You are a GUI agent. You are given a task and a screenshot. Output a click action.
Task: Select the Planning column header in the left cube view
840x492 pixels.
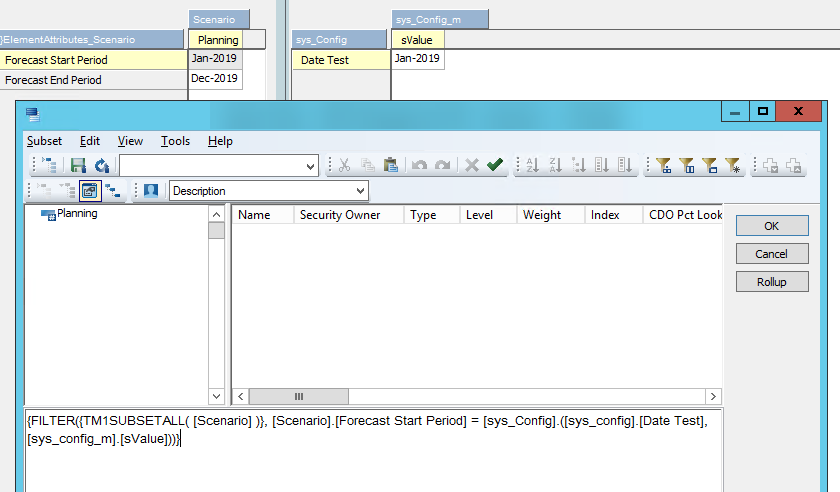click(215, 40)
